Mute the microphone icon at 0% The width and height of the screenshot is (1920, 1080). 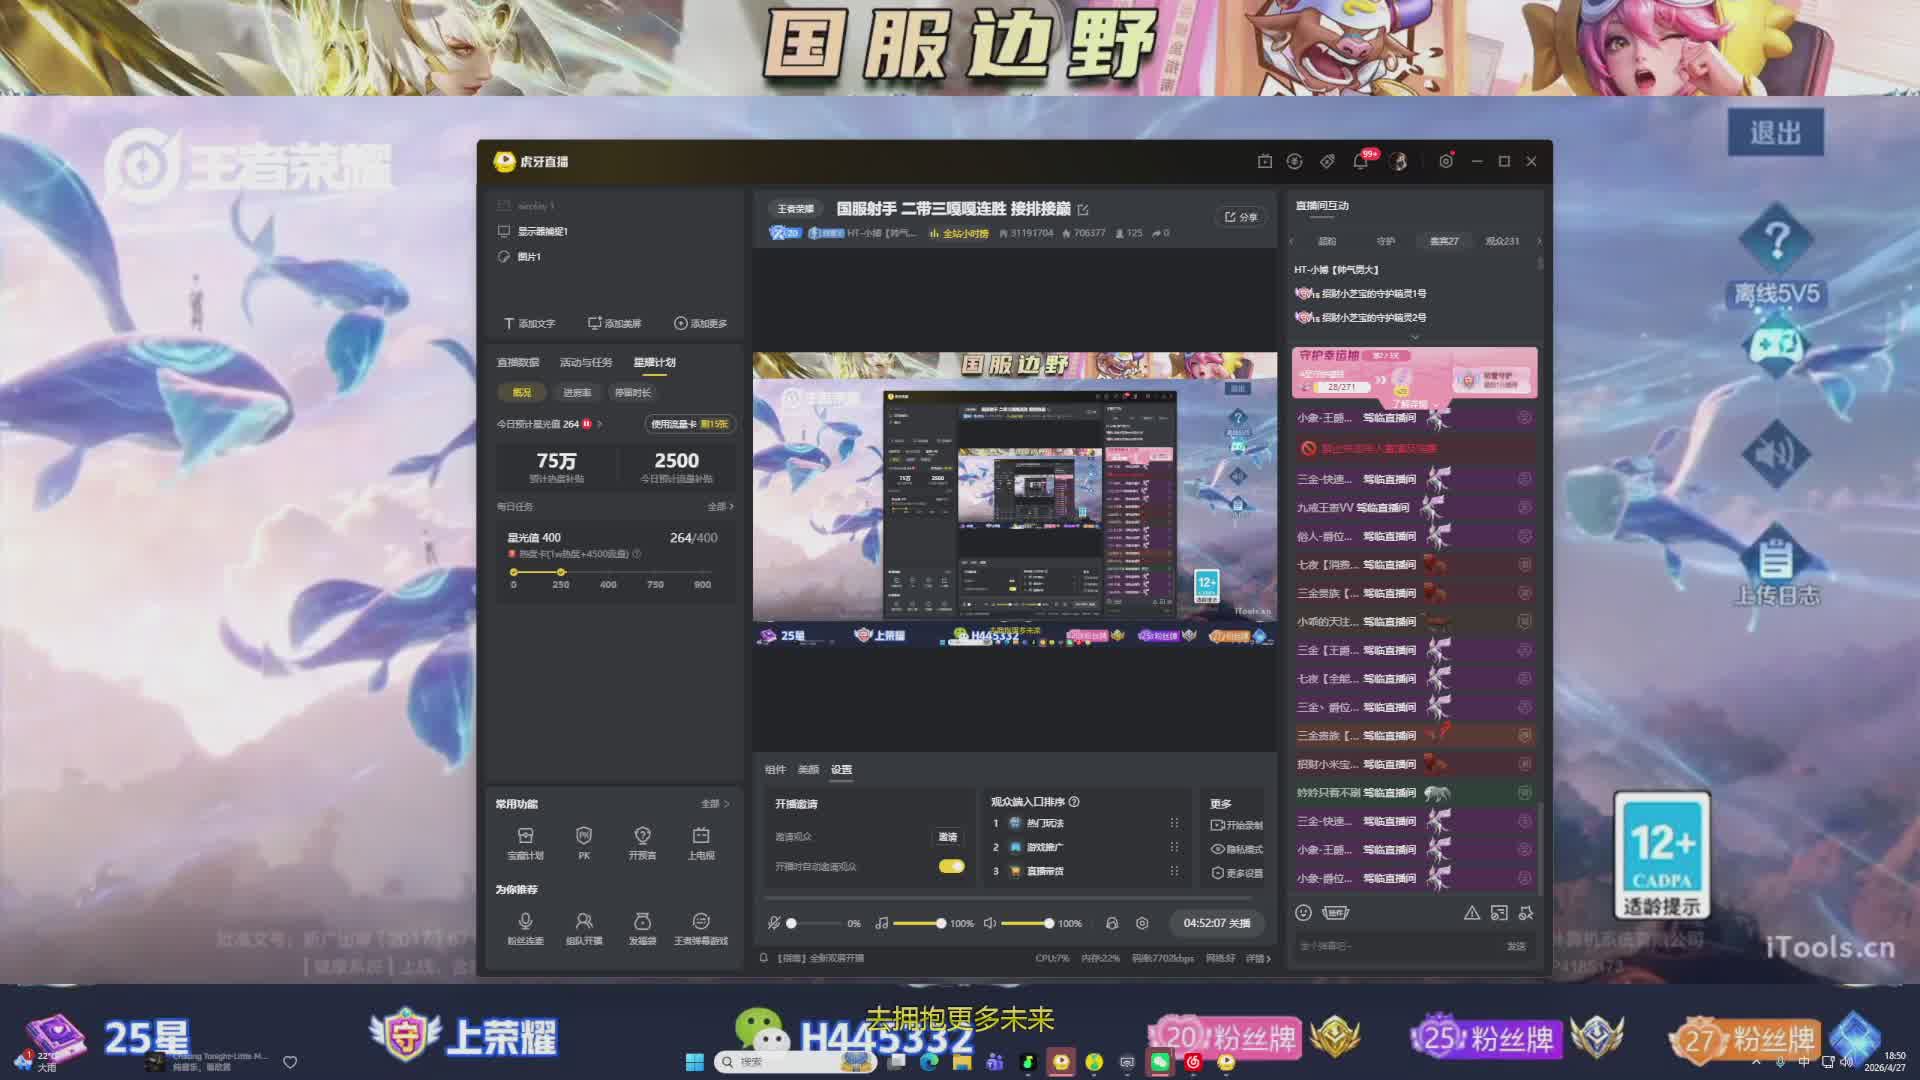tap(773, 923)
